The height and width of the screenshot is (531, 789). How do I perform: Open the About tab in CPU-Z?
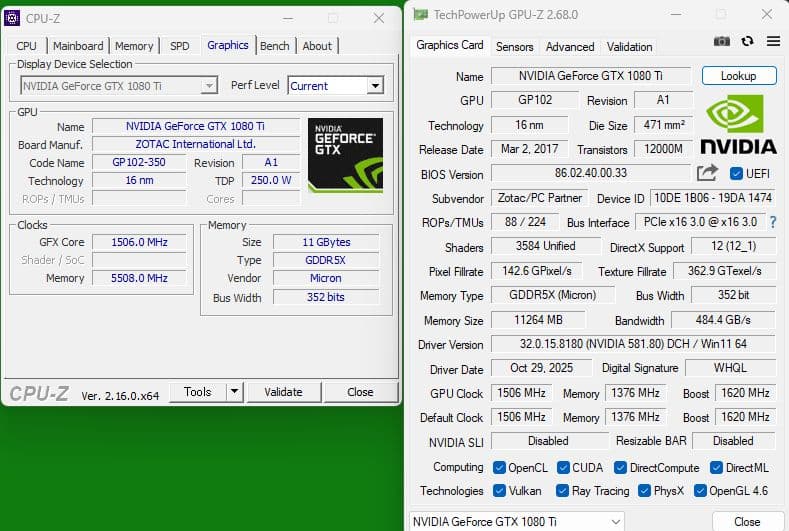(x=317, y=46)
